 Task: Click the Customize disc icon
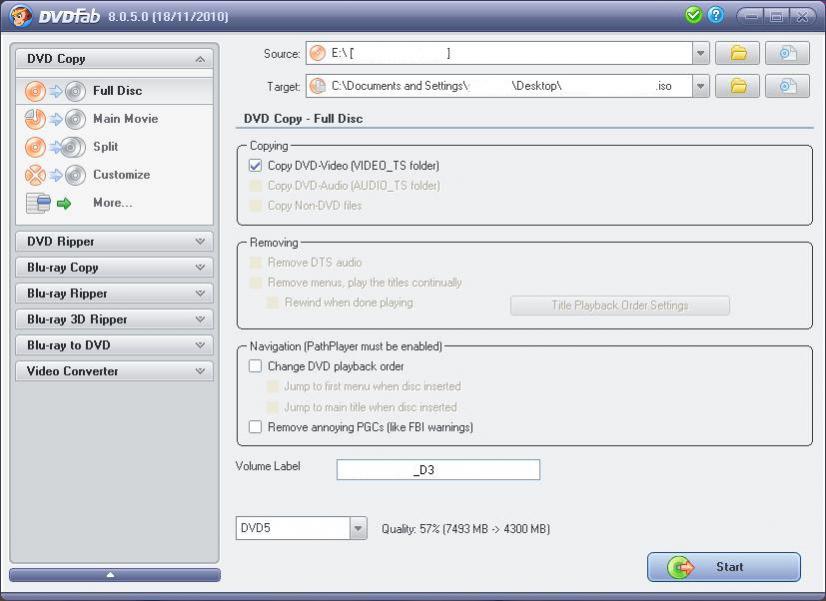coord(35,175)
